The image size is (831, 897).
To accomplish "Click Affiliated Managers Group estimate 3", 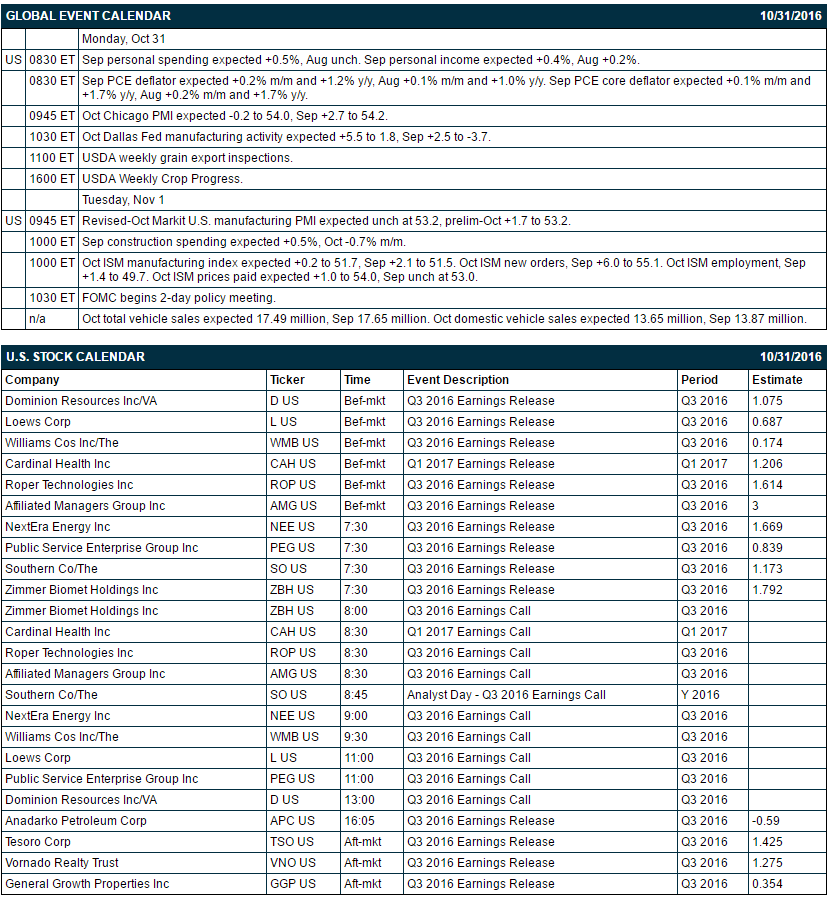I will point(756,506).
